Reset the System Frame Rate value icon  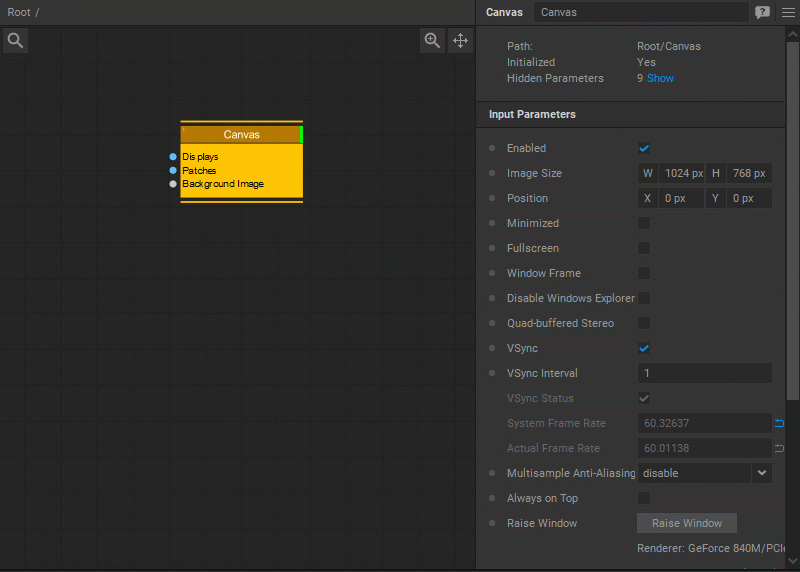click(779, 423)
